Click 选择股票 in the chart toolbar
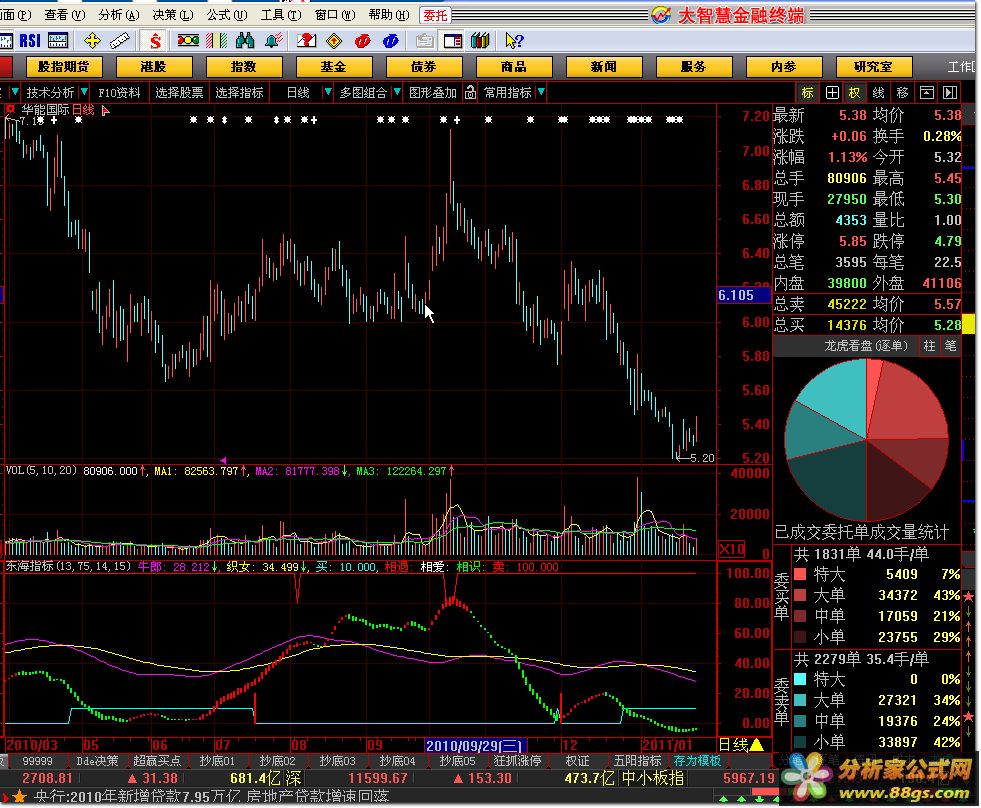Image resolution: width=981 pixels, height=808 pixels. coord(179,93)
